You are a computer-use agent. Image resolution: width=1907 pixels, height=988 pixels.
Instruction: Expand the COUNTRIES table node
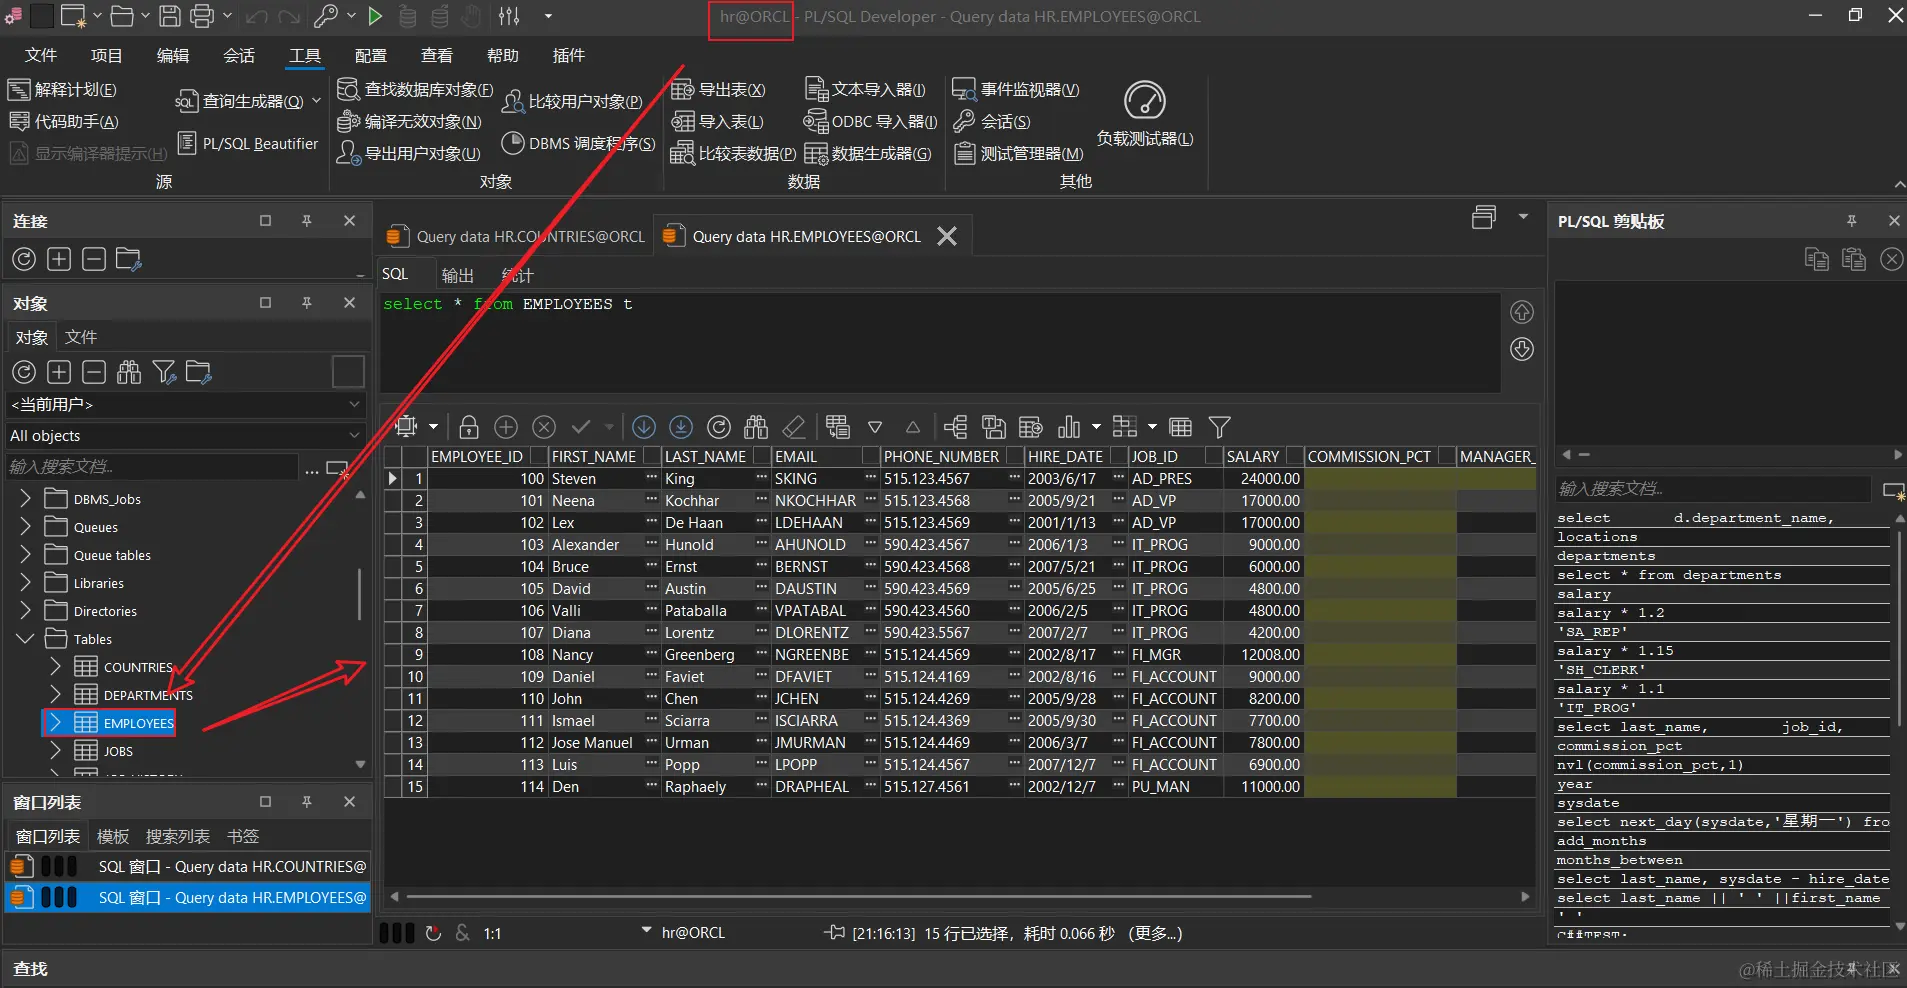(x=56, y=667)
